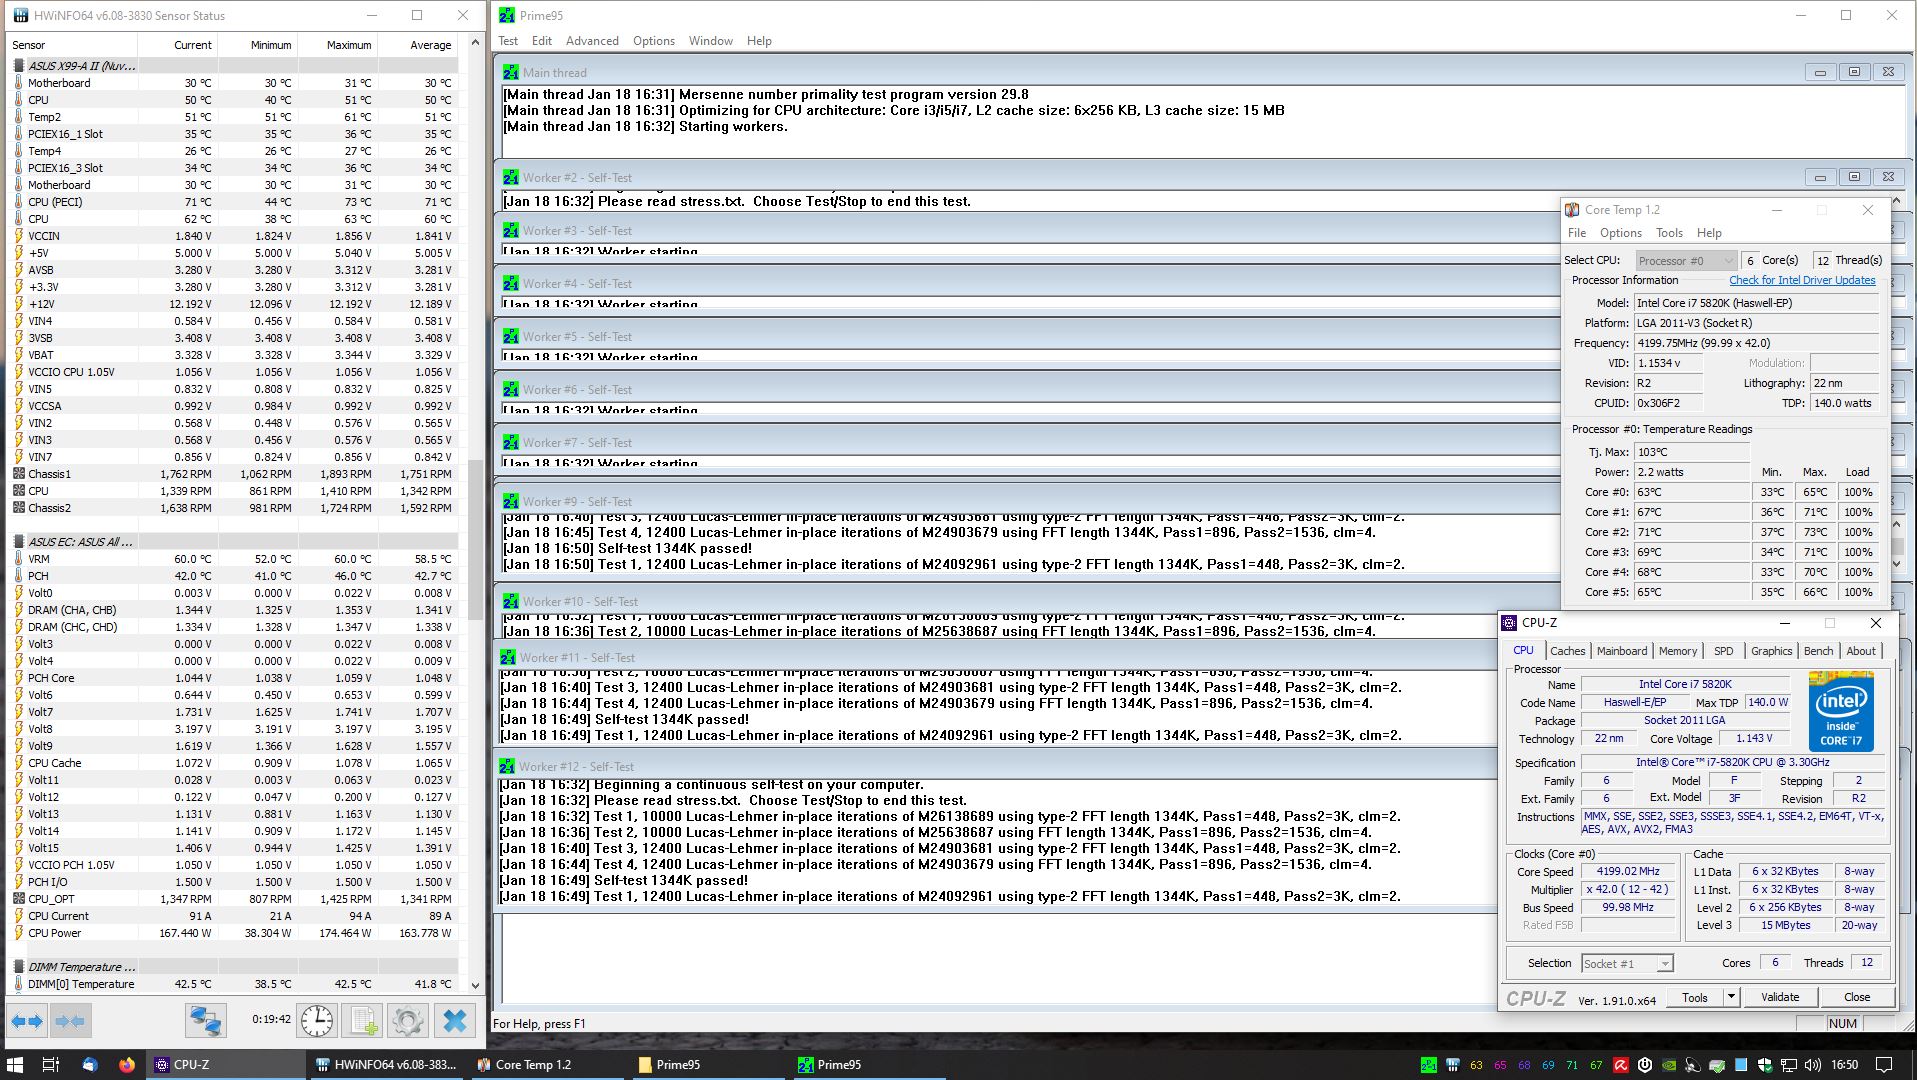Switch to the Bench tab in CPU-Z

1818,651
